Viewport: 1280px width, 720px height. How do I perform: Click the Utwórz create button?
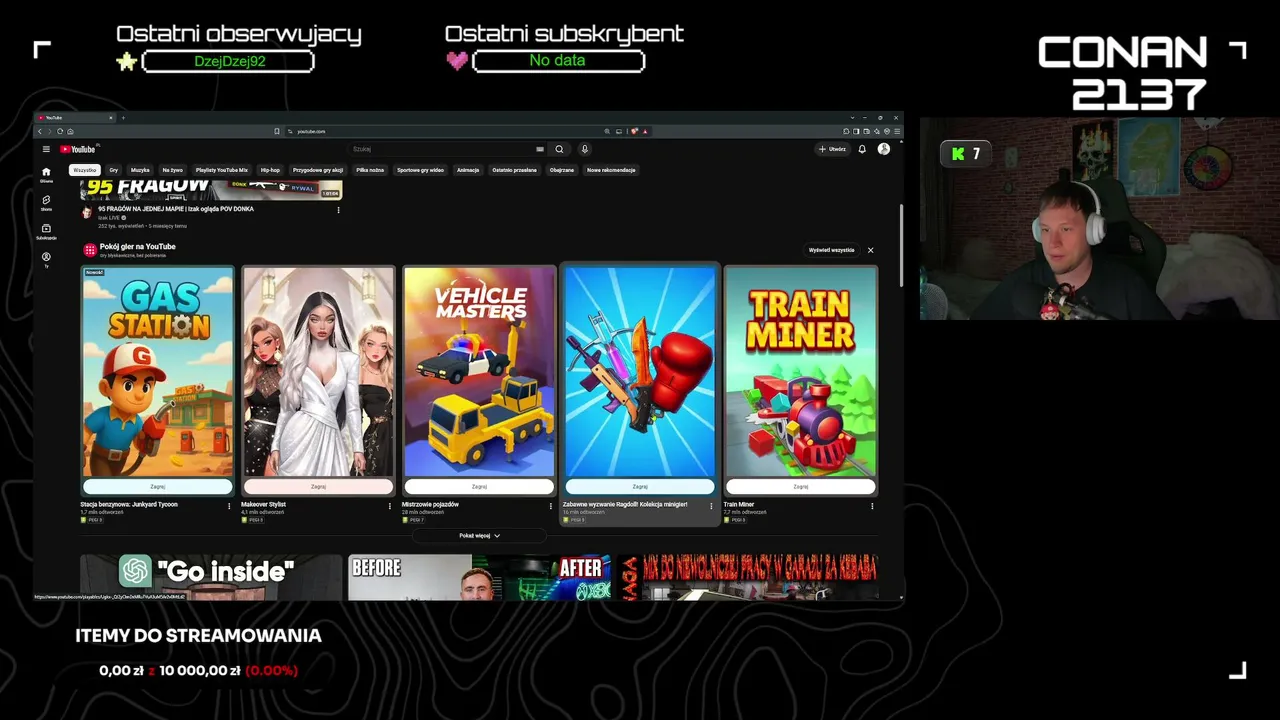[x=832, y=149]
